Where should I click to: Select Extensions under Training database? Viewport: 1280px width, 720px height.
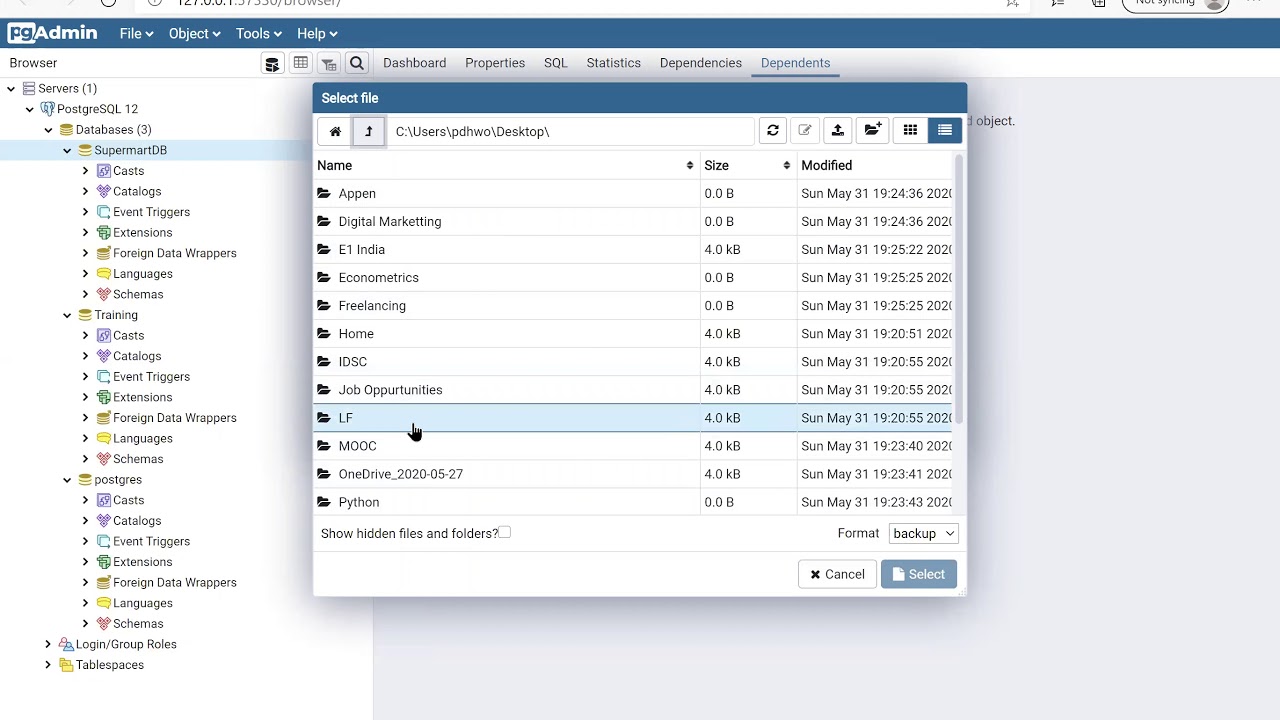tap(142, 397)
